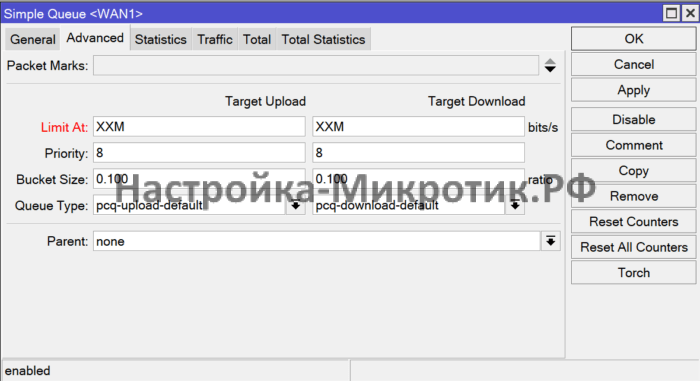Click Reset All Counters button
Screen dimensions: 700x381
633,247
